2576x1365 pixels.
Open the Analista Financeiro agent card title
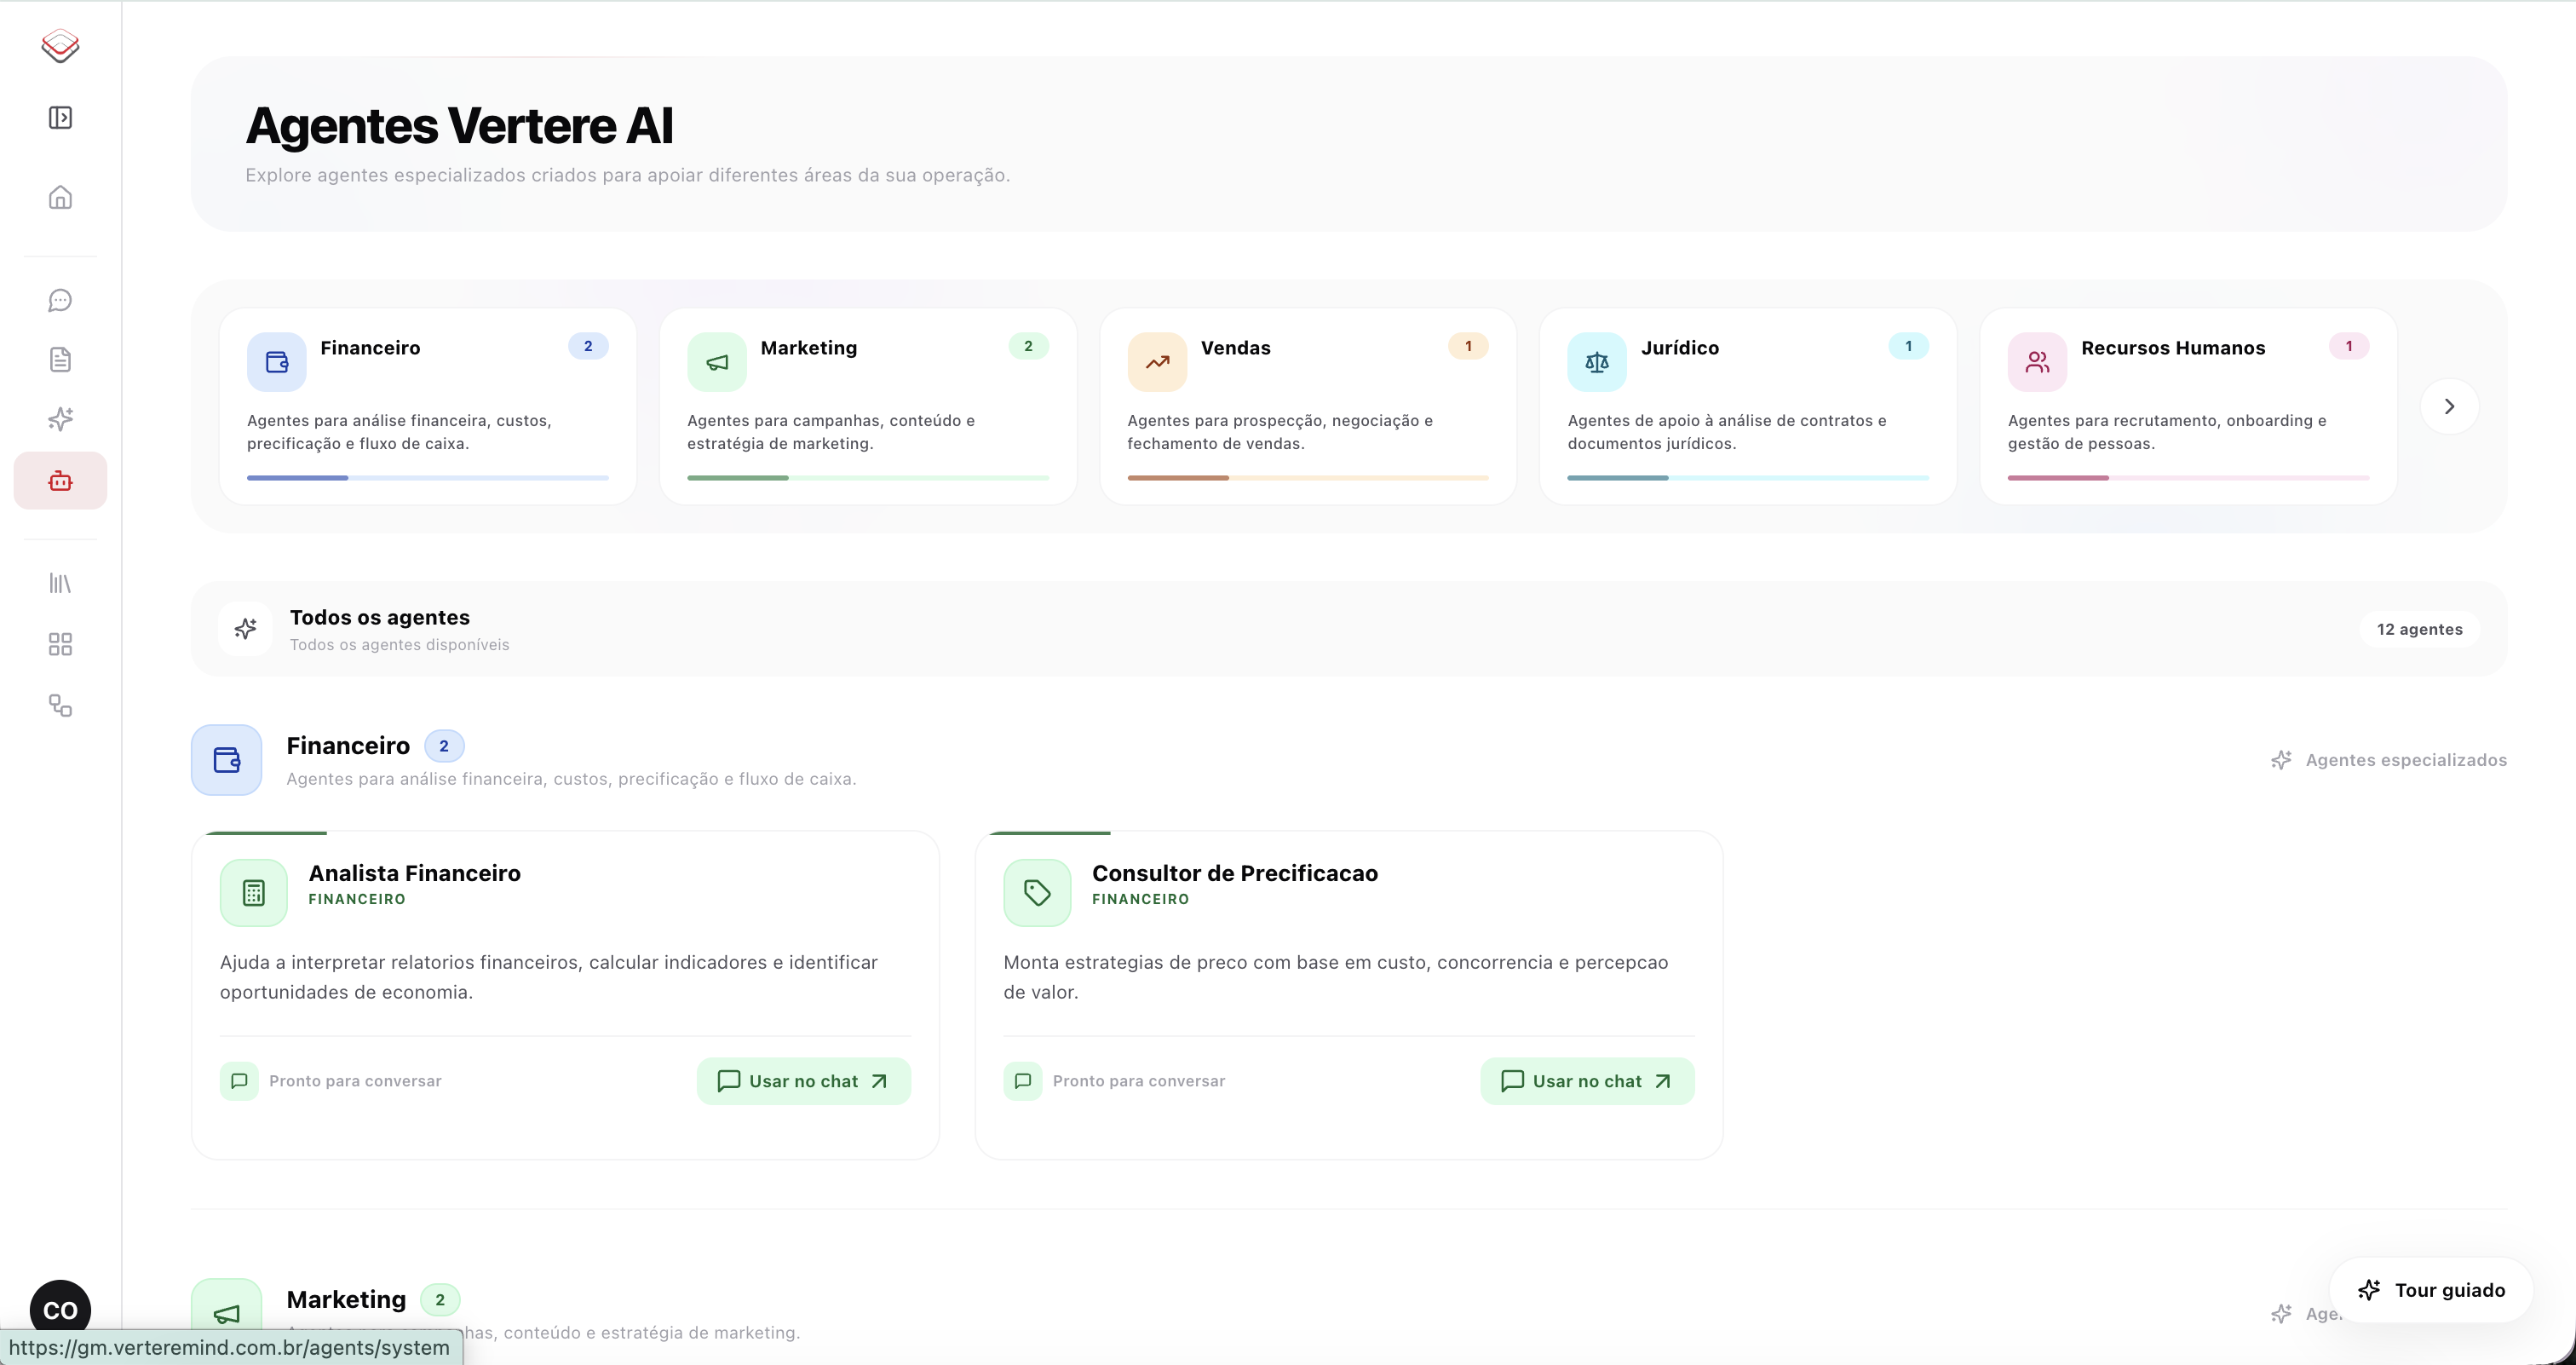(415, 873)
